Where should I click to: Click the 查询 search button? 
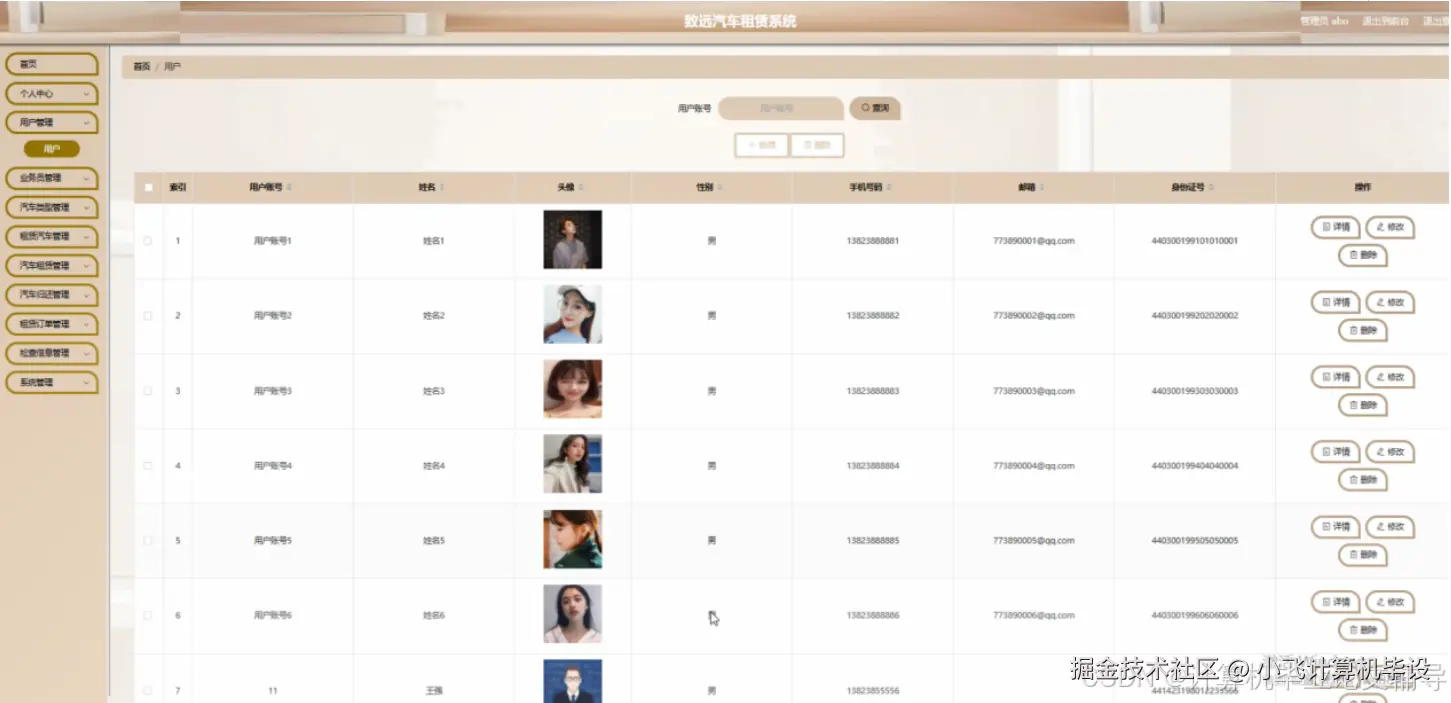pos(875,108)
